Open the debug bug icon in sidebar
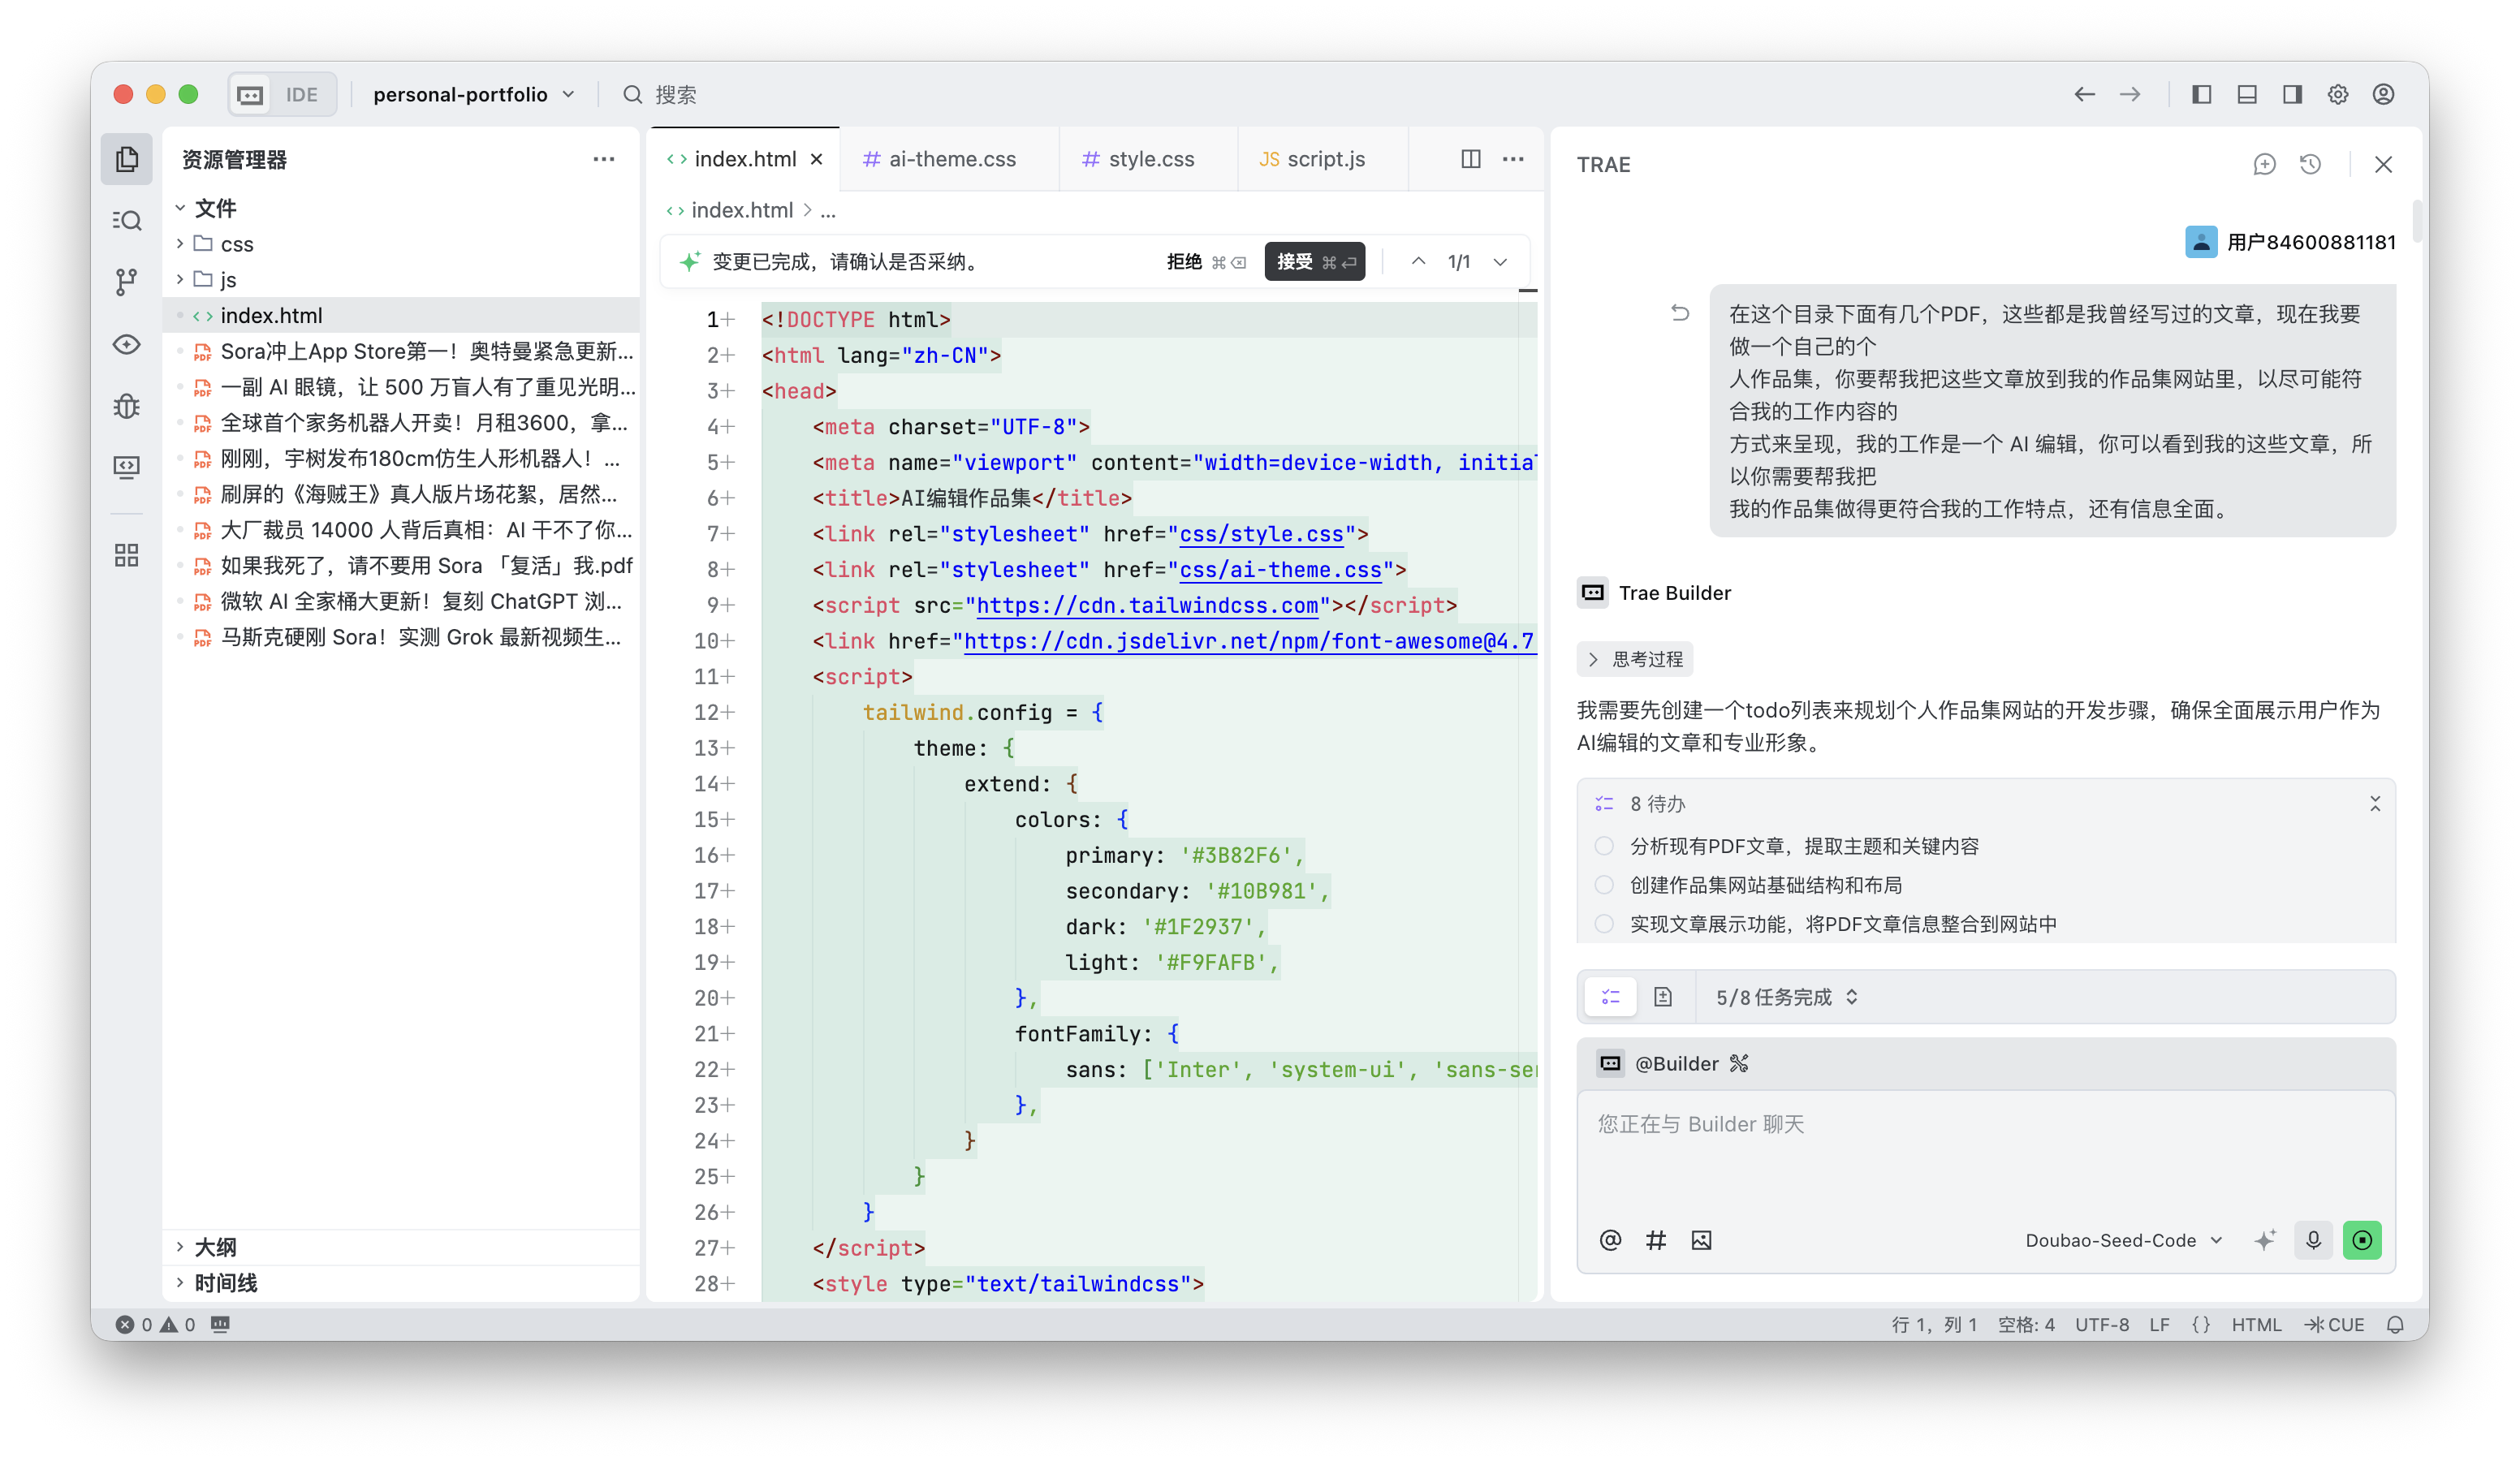 [126, 406]
